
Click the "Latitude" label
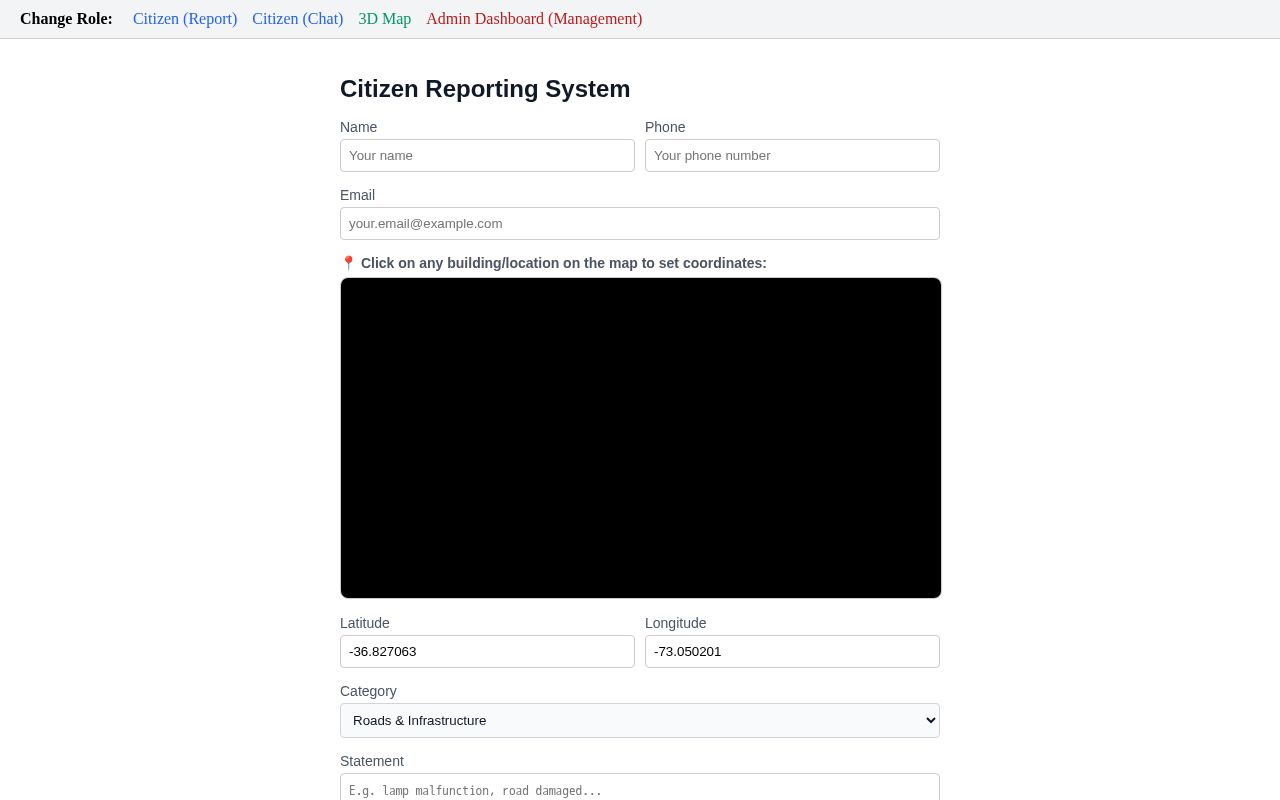pos(365,623)
